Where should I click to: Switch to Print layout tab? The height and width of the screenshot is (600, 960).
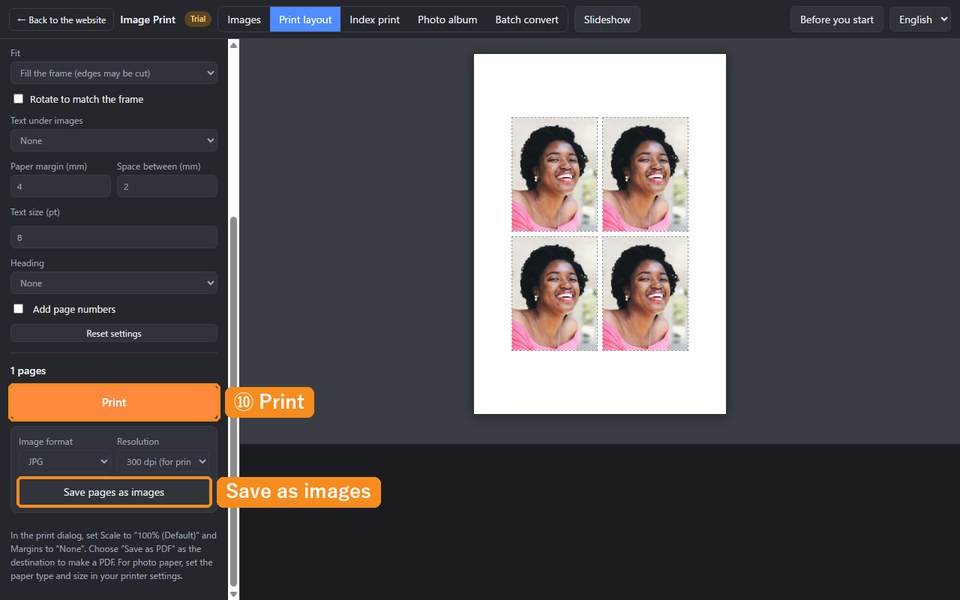(x=305, y=20)
